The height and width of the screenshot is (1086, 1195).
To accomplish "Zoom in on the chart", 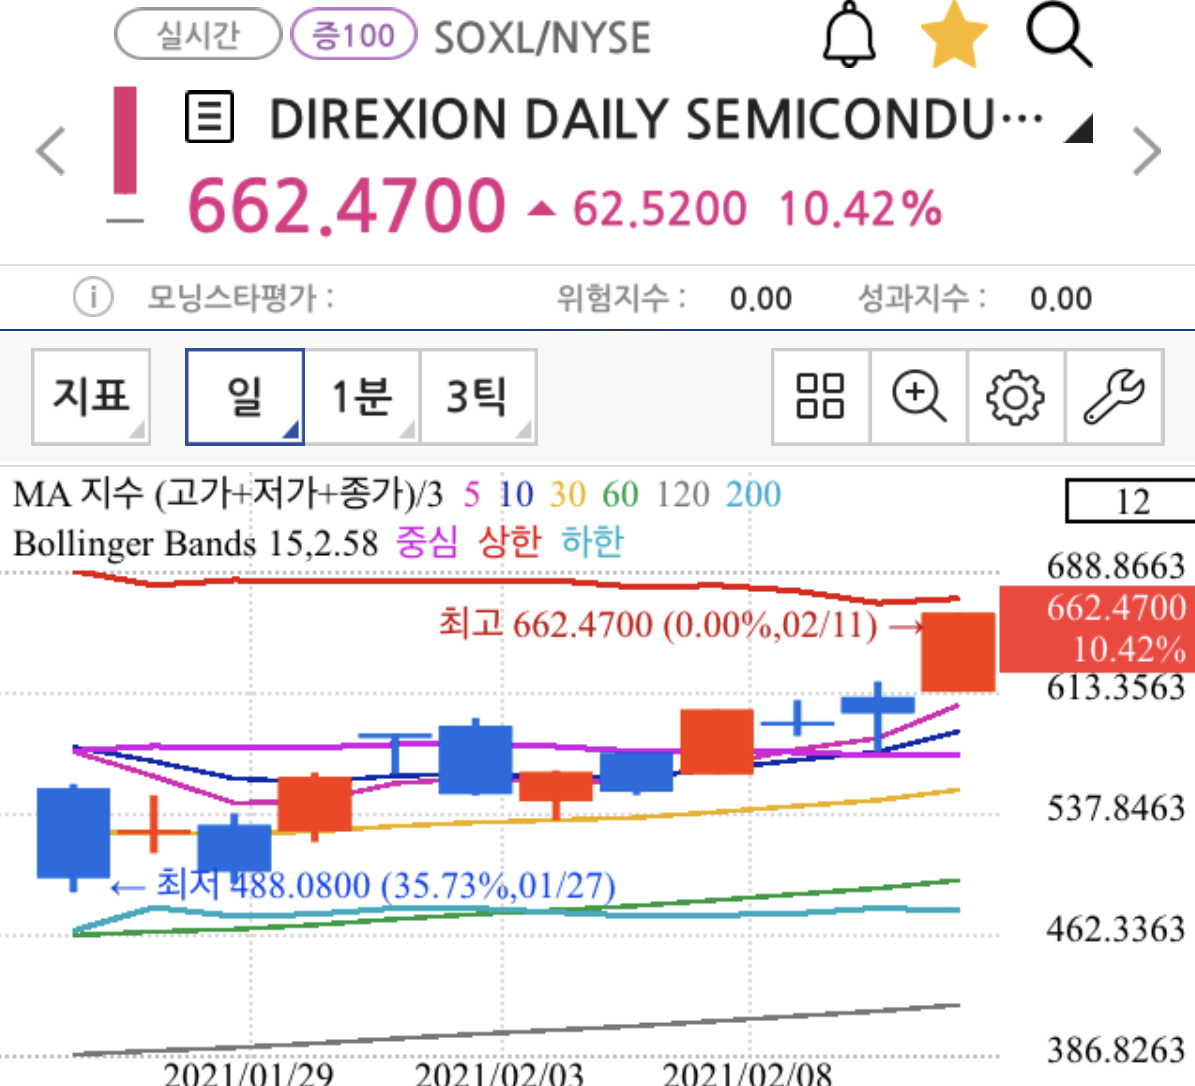I will point(918,396).
